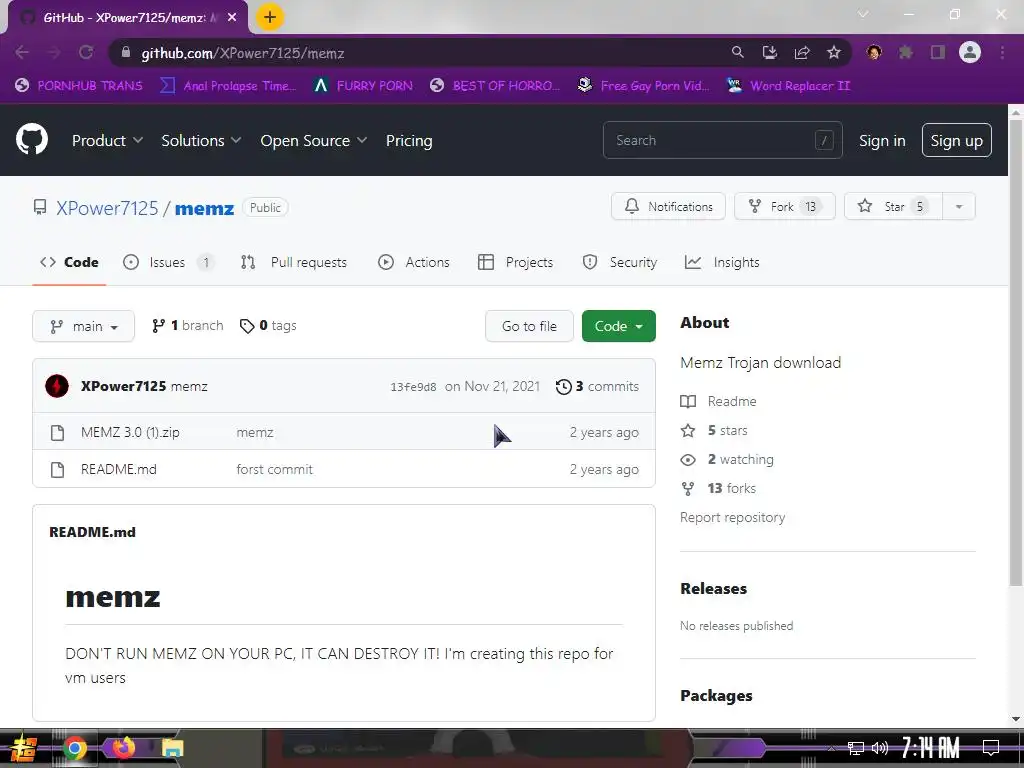Expand the Solutions menu
This screenshot has height=768, width=1024.
click(x=201, y=140)
